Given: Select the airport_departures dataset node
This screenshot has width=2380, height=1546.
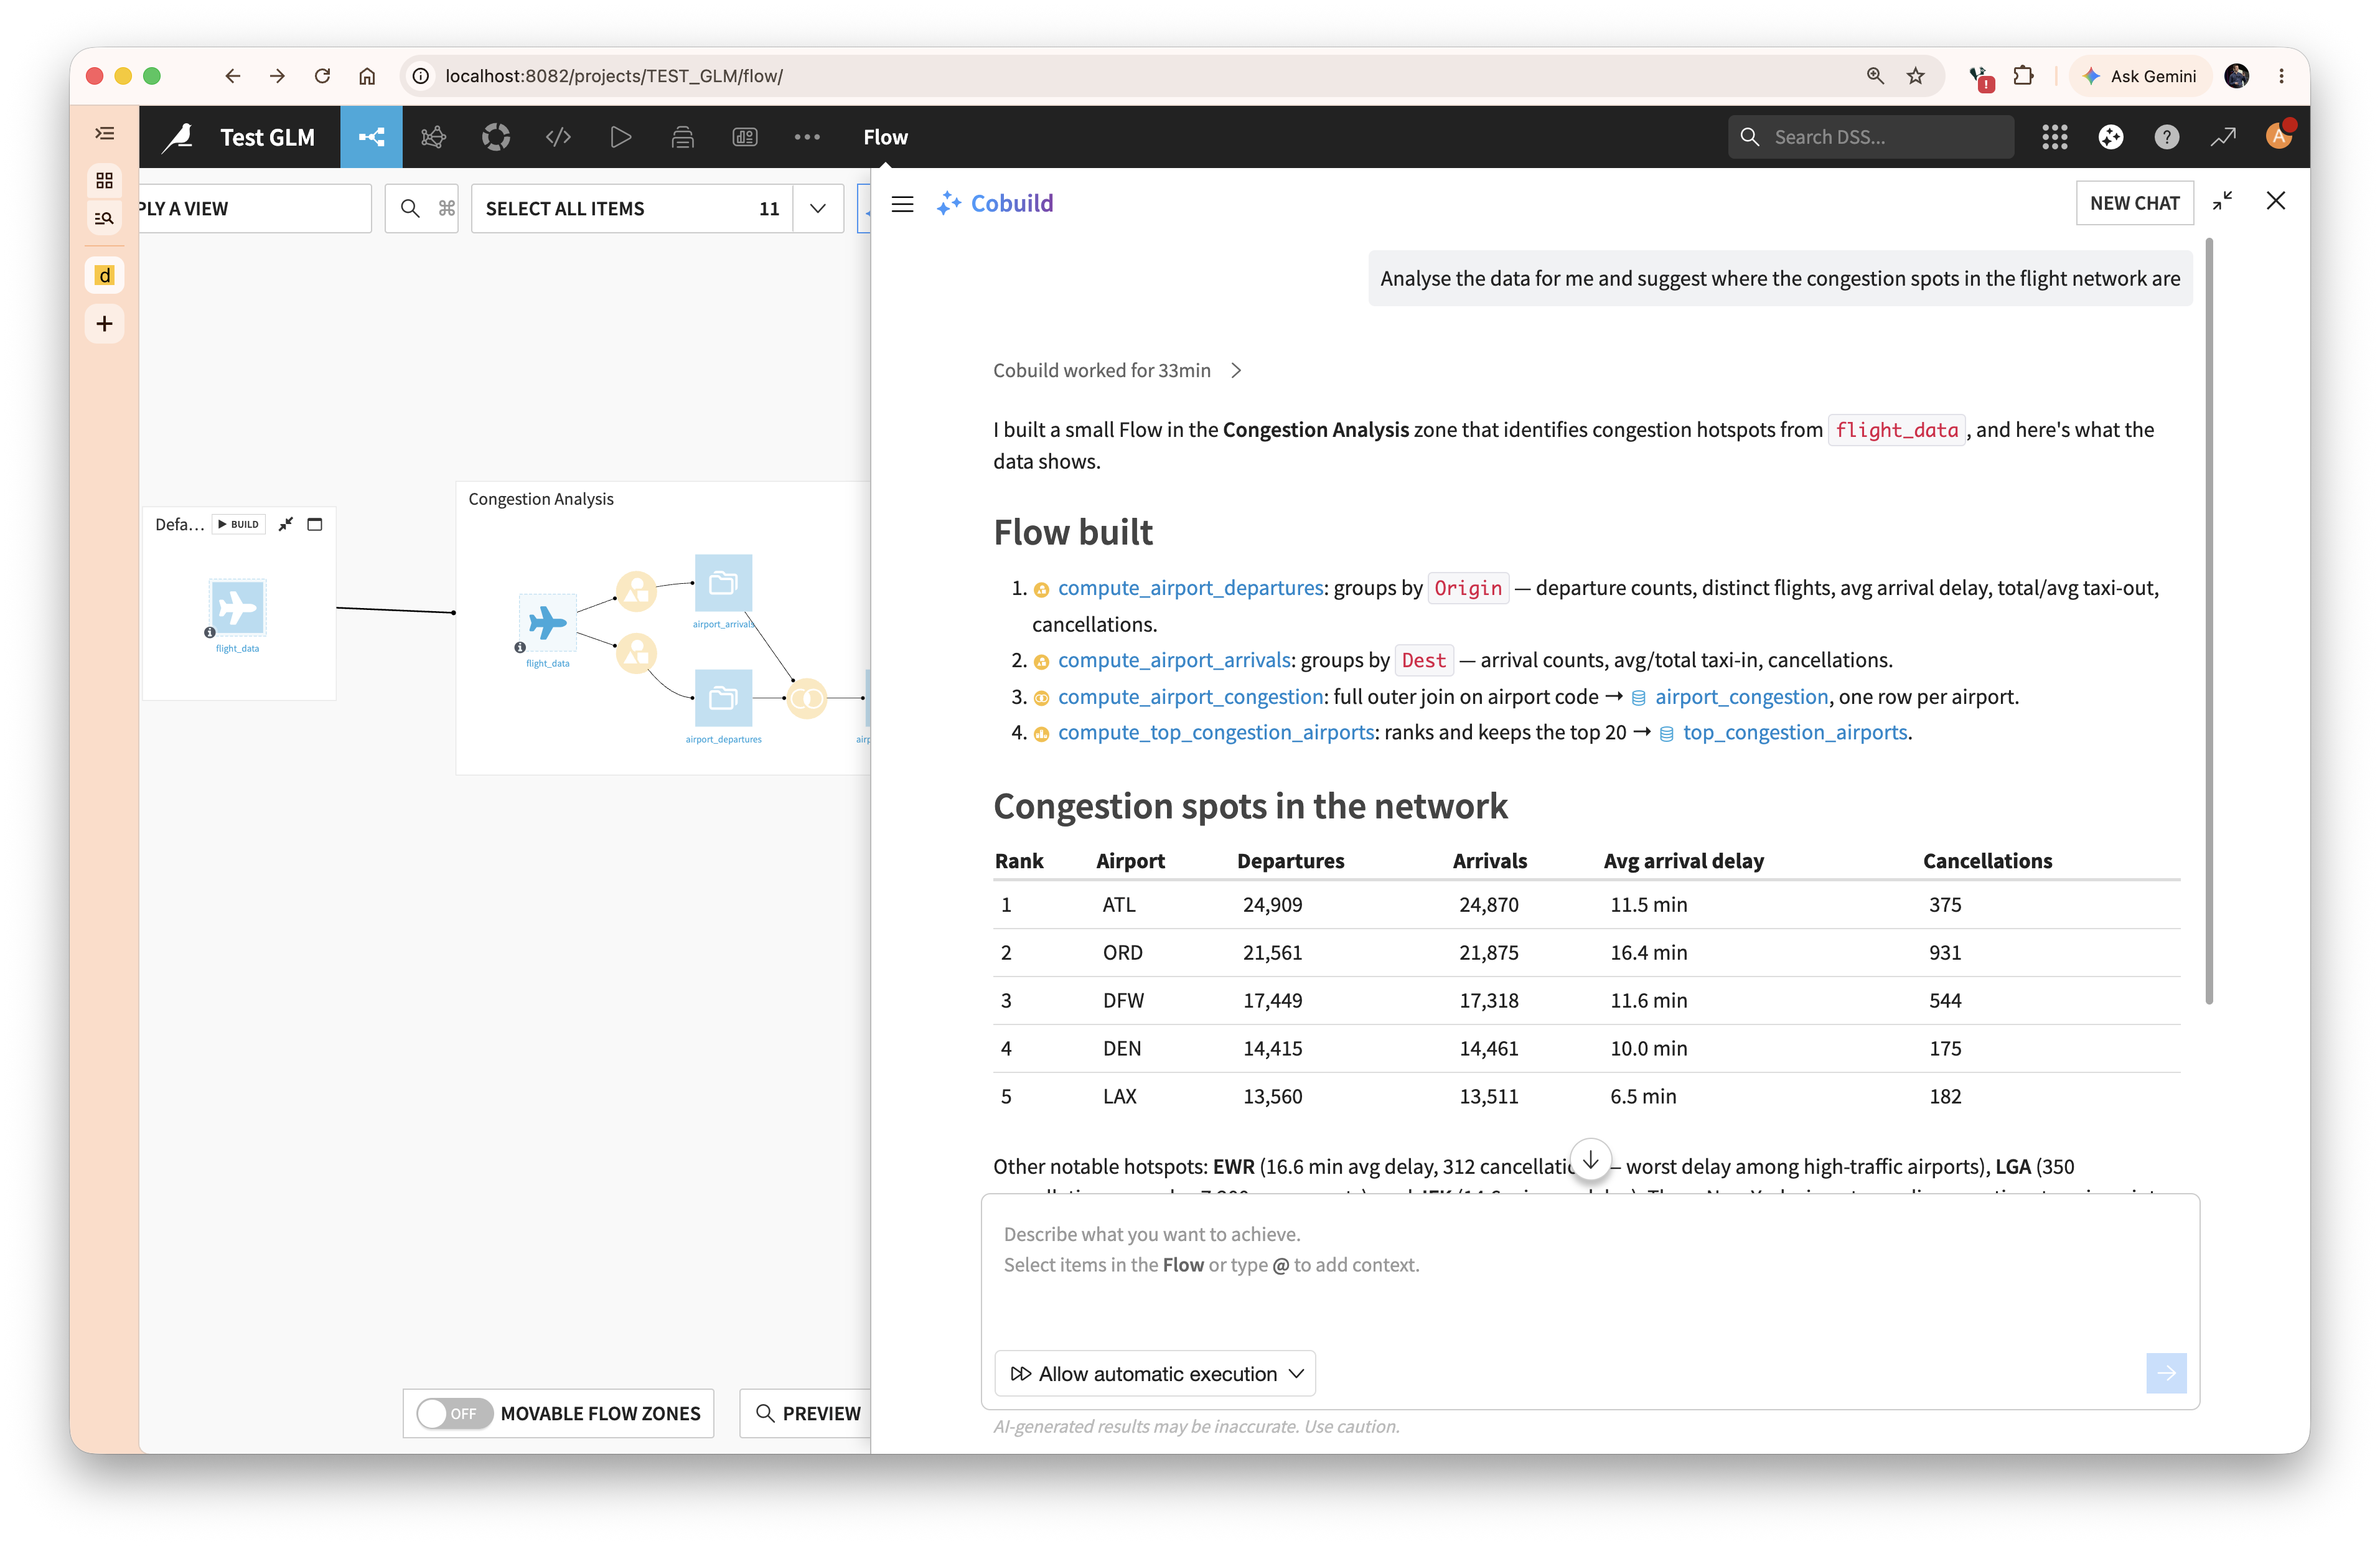Looking at the screenshot, I should [x=723, y=698].
